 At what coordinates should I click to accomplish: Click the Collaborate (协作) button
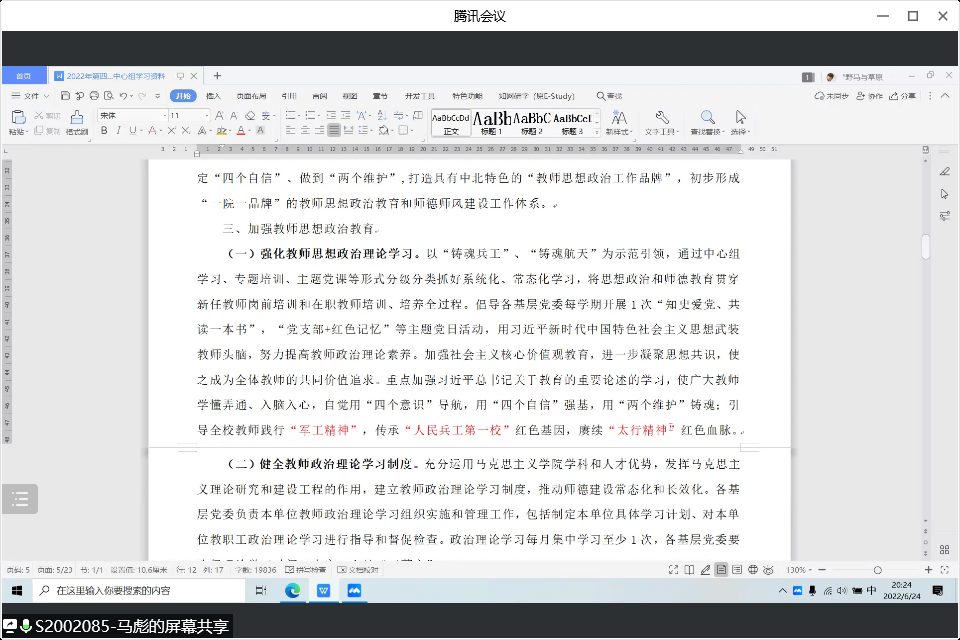pos(871,96)
